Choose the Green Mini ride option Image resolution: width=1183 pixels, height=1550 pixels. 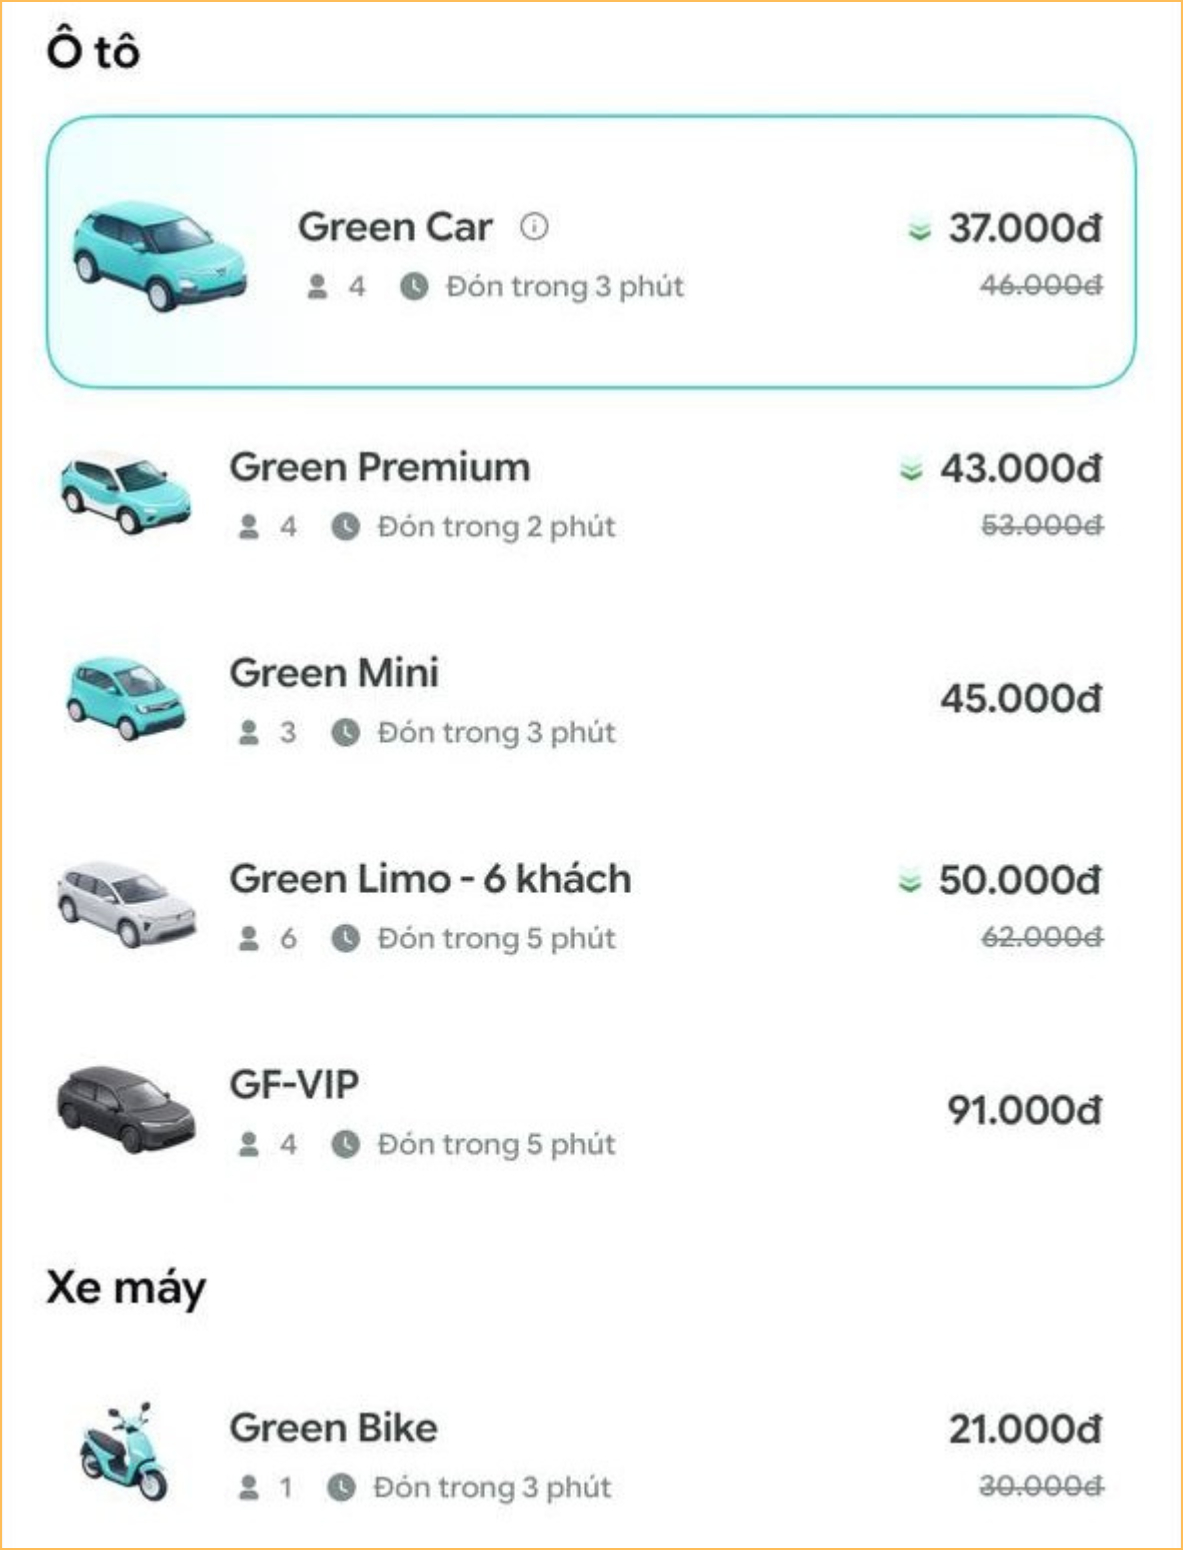[591, 699]
